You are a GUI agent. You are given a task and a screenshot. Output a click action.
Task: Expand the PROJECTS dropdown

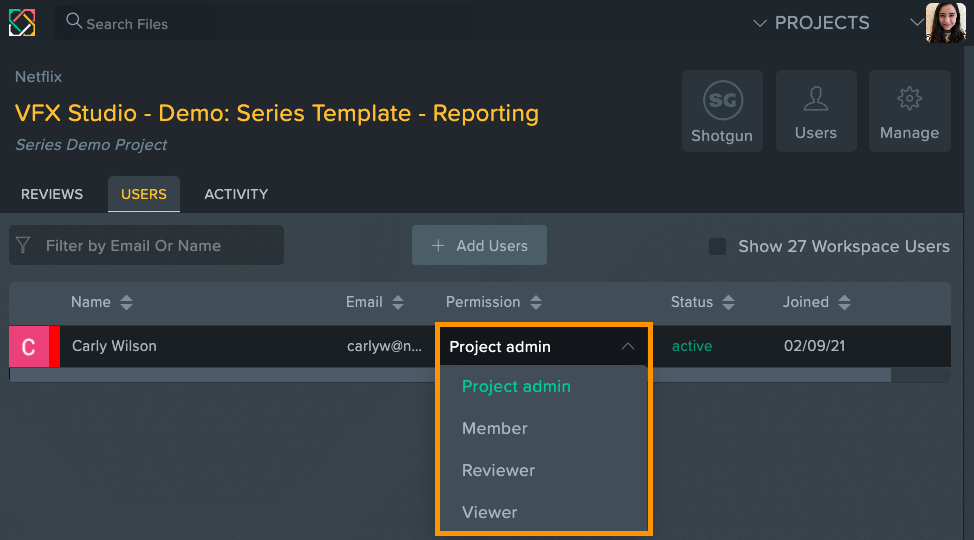(811, 23)
